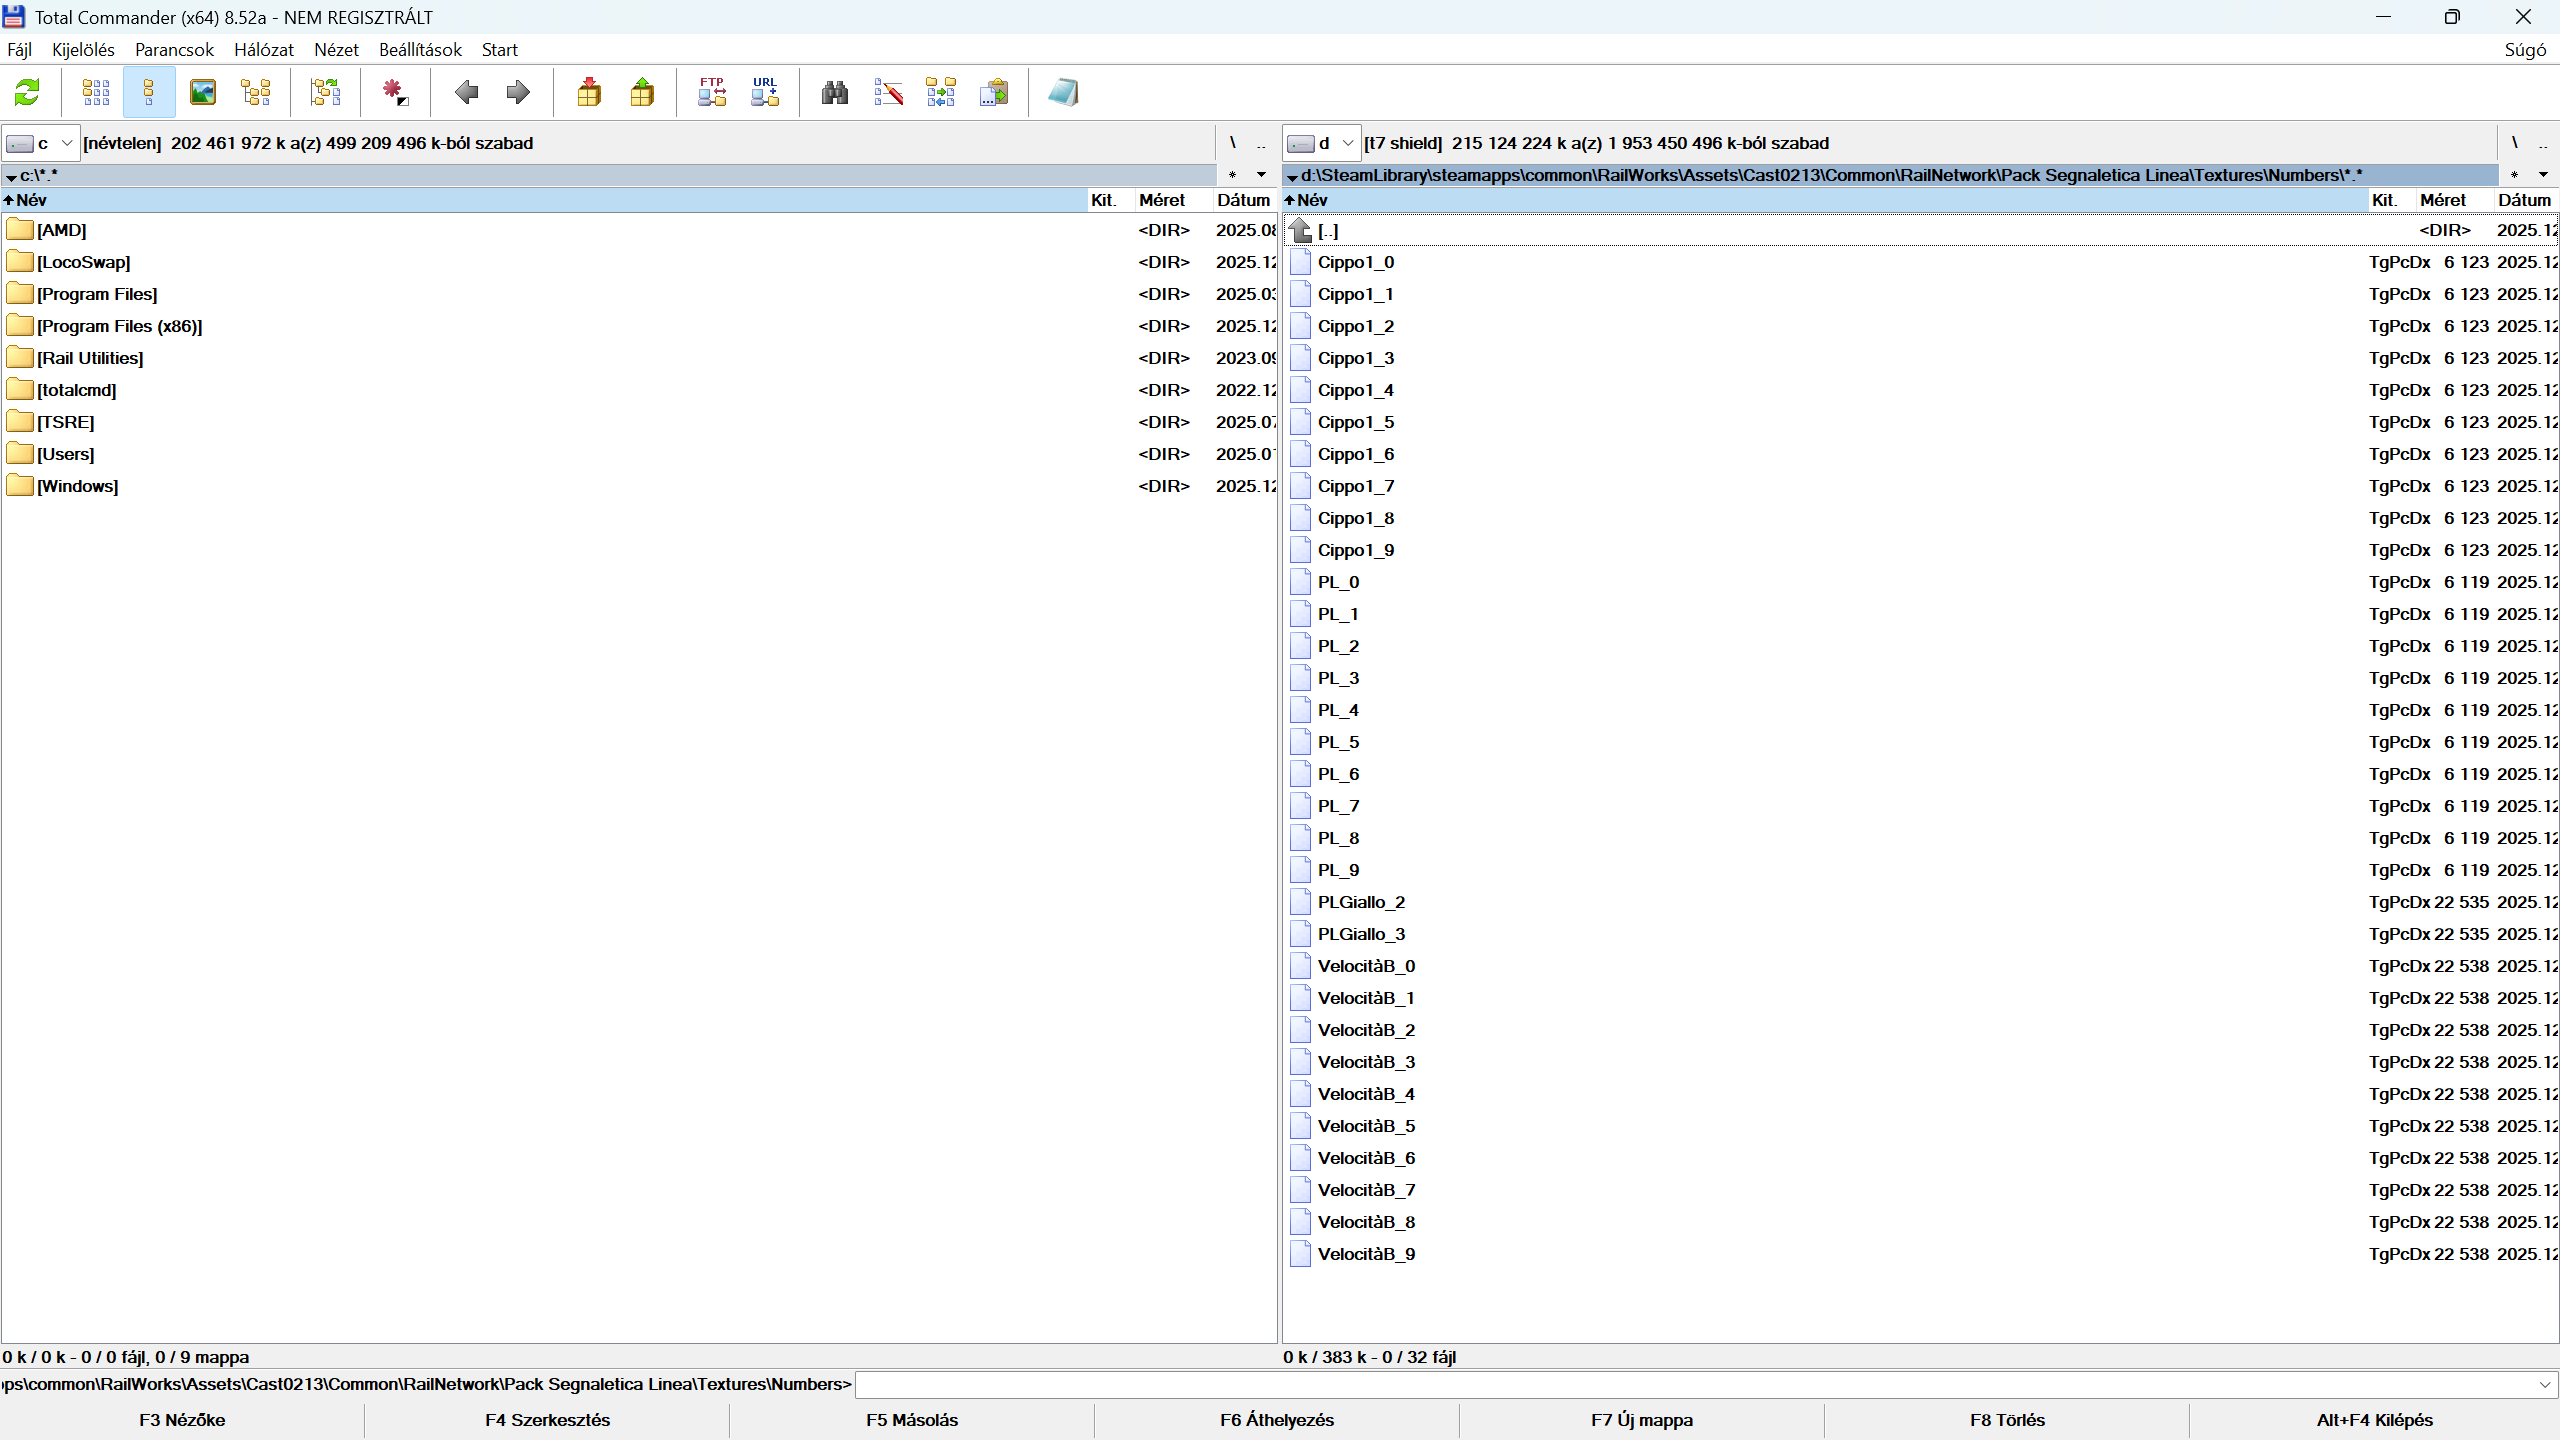
Task: Toggle full details view mode
Action: click(149, 93)
